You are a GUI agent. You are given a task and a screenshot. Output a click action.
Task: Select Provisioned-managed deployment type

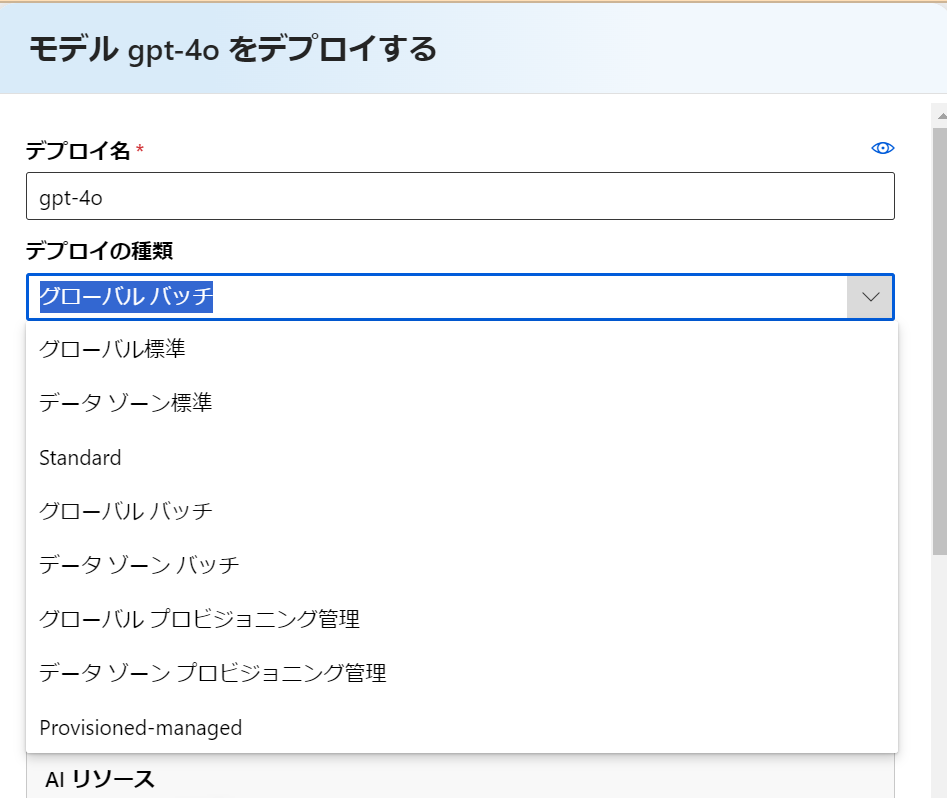pyautogui.click(x=462, y=727)
